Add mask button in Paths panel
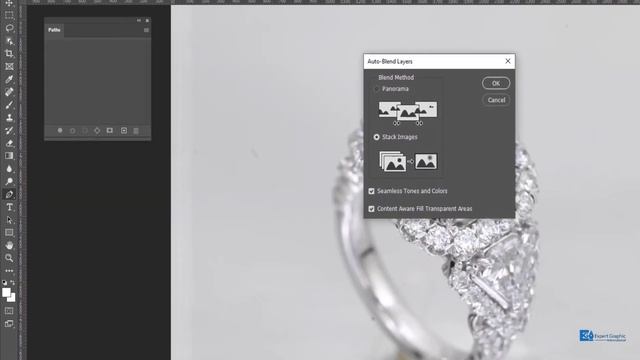This screenshot has width=640, height=360. tap(110, 131)
